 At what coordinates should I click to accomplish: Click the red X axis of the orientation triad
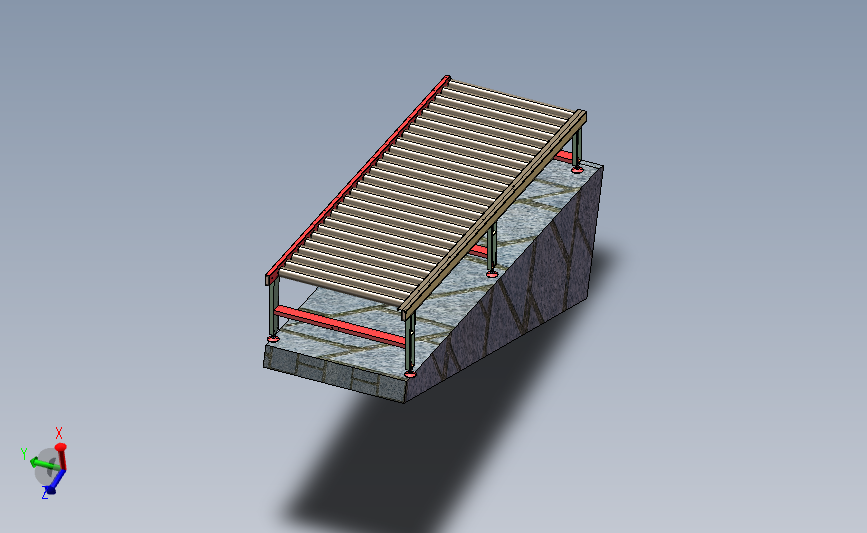[61, 457]
